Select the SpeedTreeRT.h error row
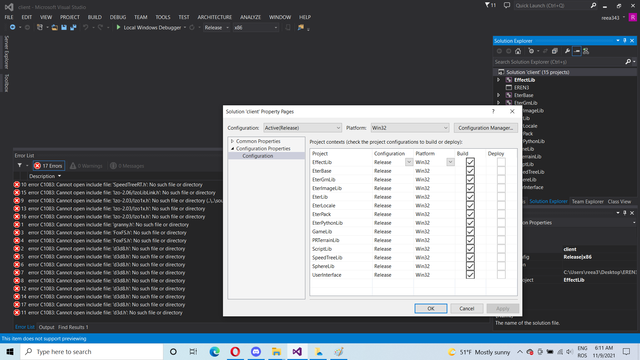Viewport: 640px width, 360px height. click(118, 184)
